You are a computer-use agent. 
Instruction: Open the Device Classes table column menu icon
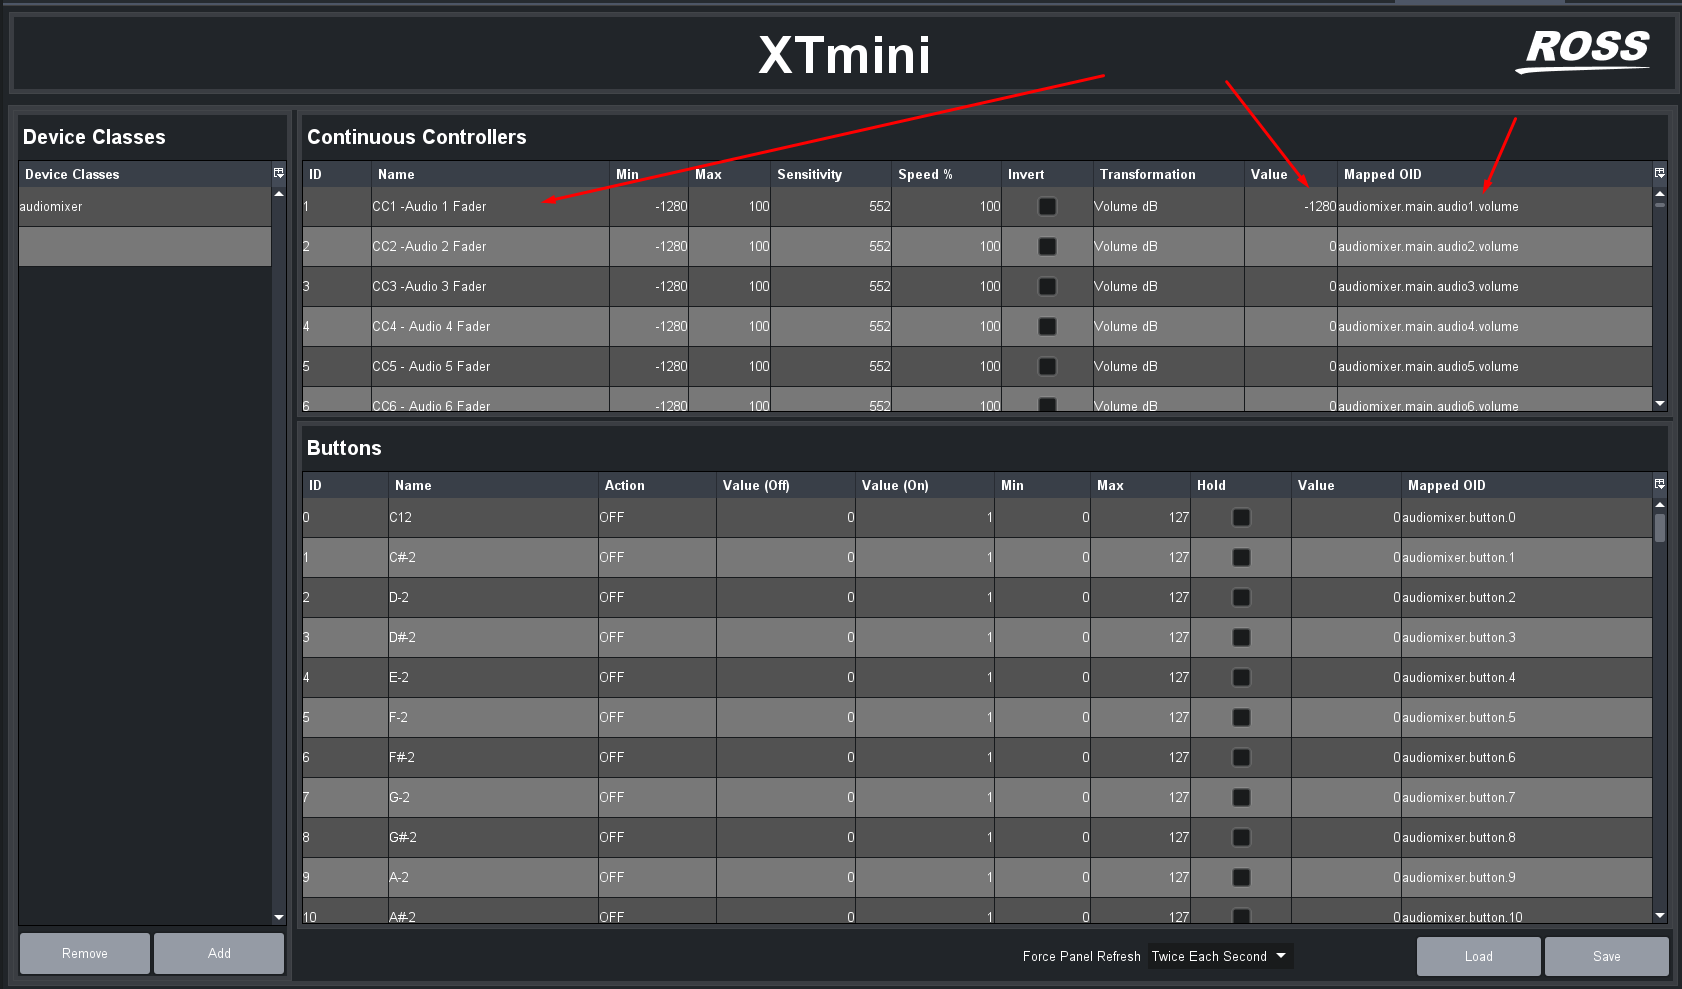click(x=279, y=173)
